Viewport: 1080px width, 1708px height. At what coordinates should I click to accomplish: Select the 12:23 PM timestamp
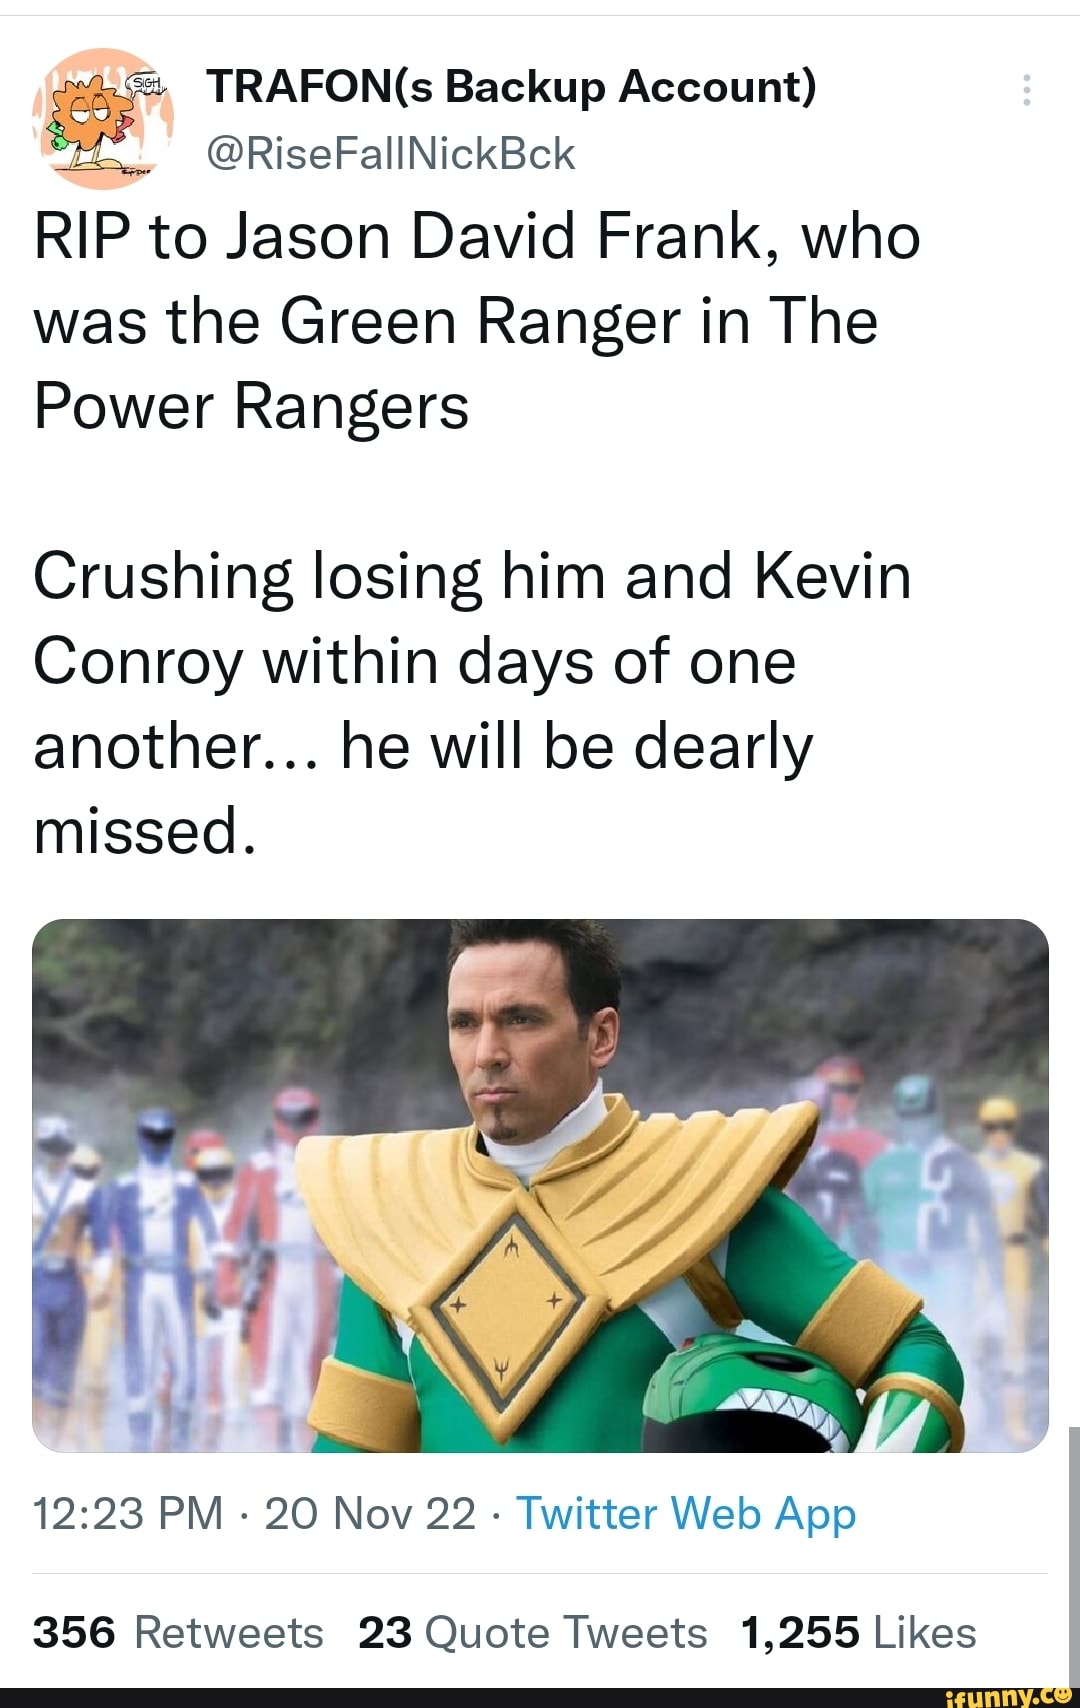125,1514
